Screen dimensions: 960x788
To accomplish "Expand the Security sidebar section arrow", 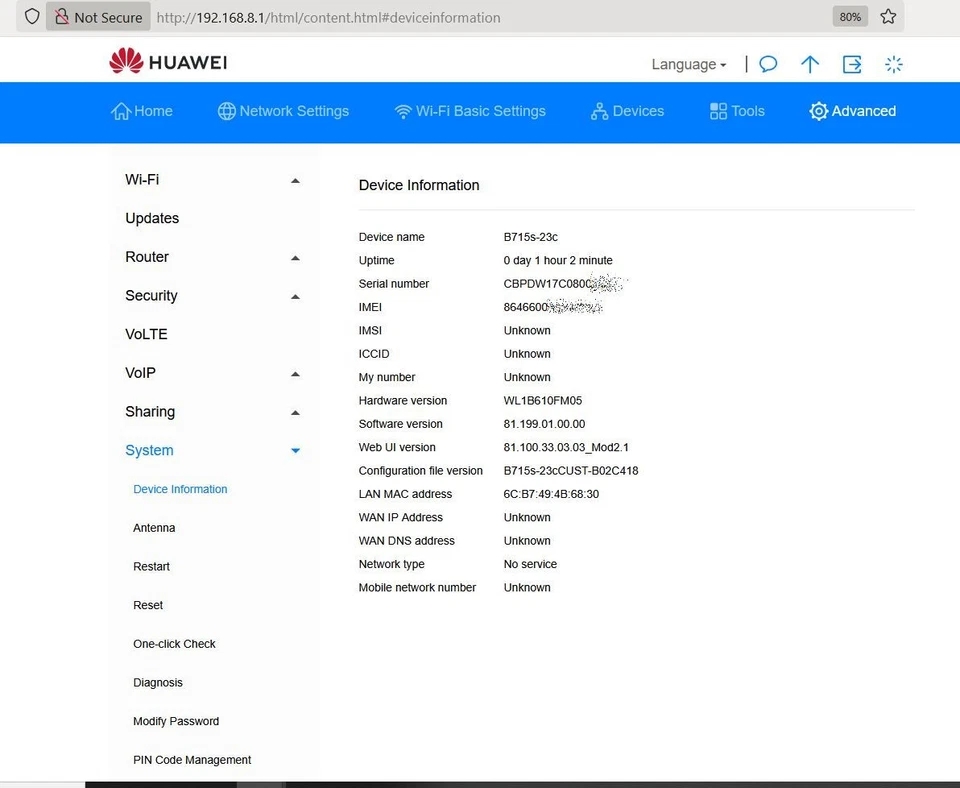I will point(295,296).
